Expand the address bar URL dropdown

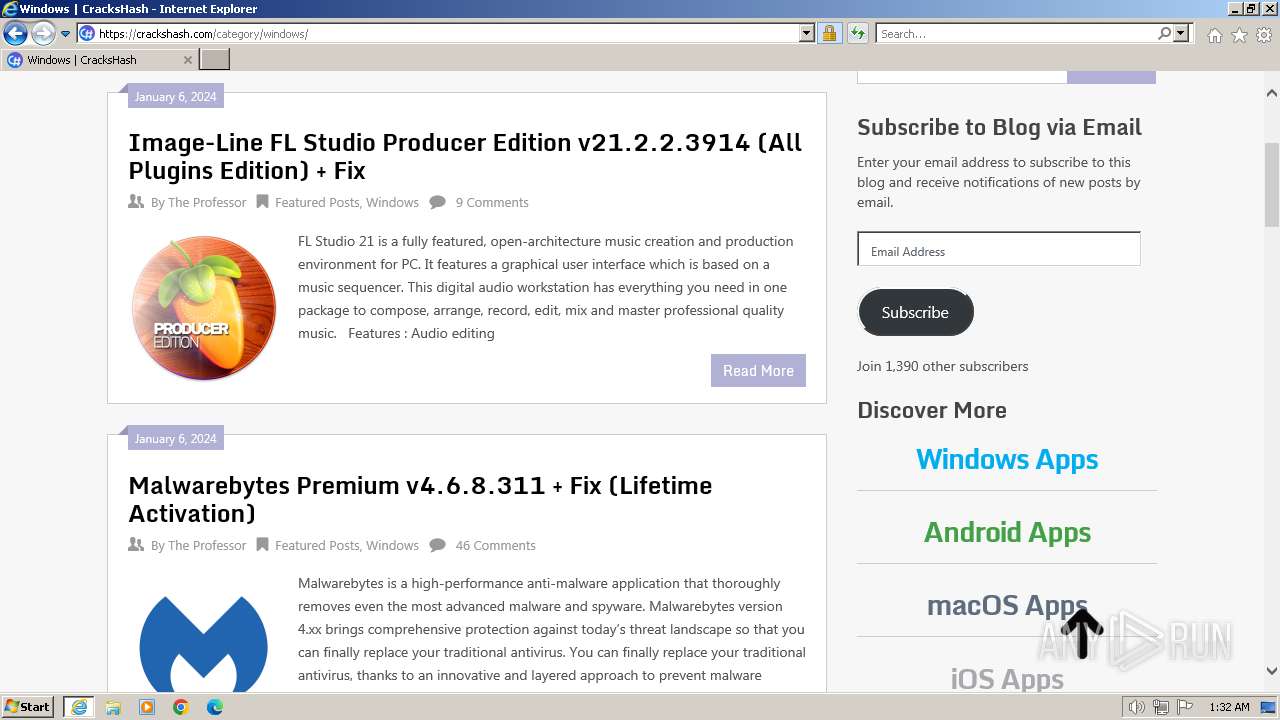(x=807, y=34)
